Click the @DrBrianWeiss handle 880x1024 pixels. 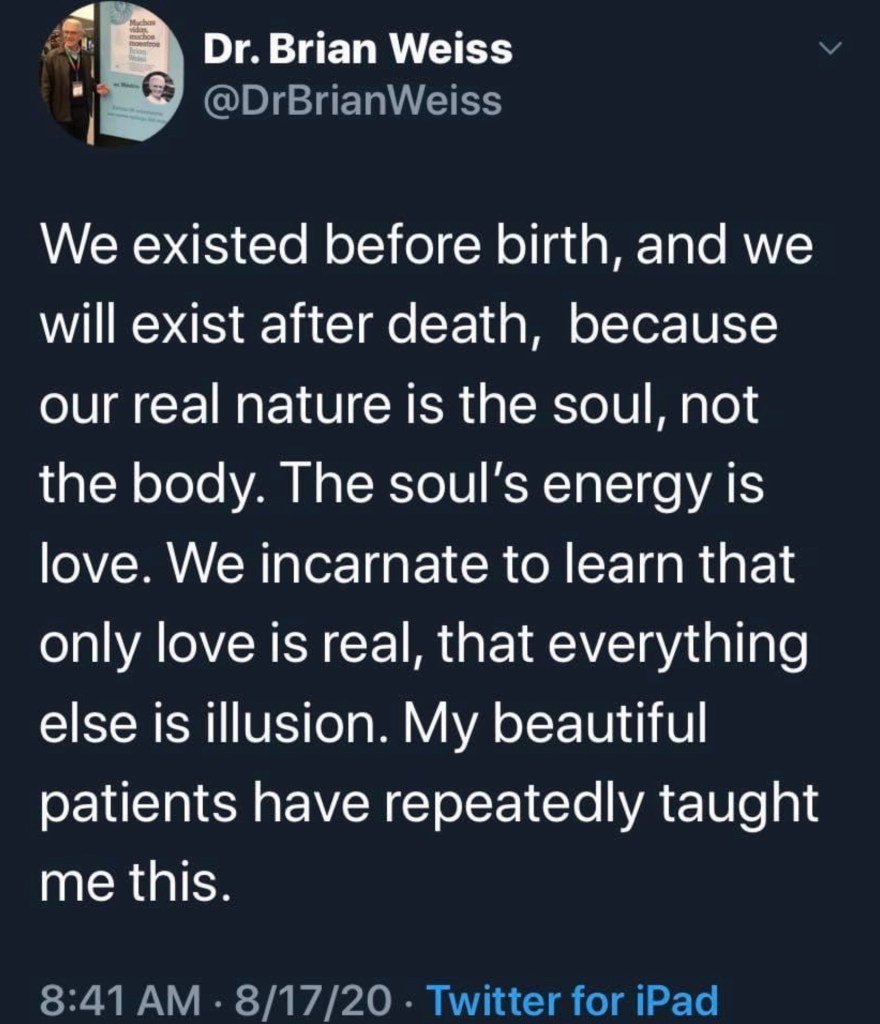point(352,99)
